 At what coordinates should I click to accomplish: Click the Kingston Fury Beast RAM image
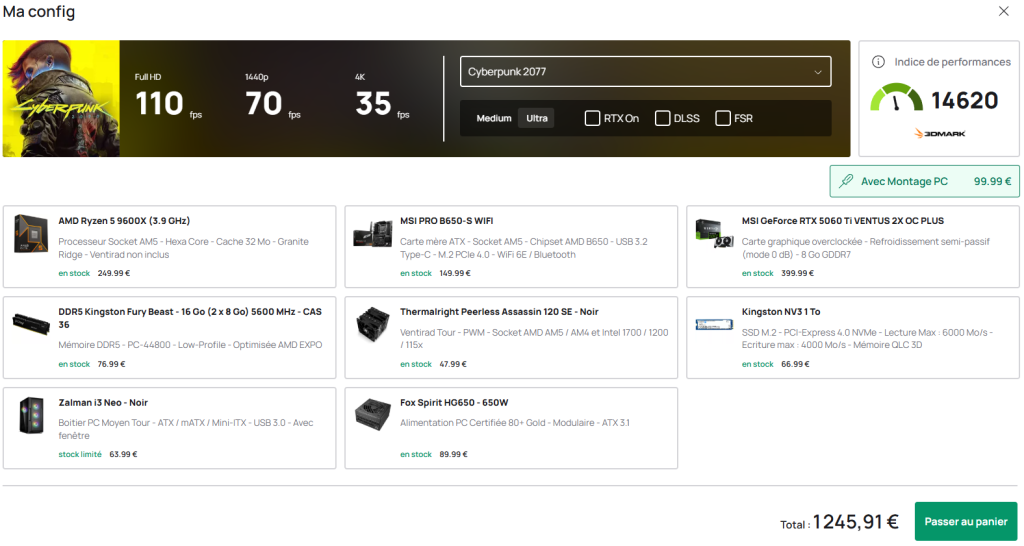click(x=31, y=324)
